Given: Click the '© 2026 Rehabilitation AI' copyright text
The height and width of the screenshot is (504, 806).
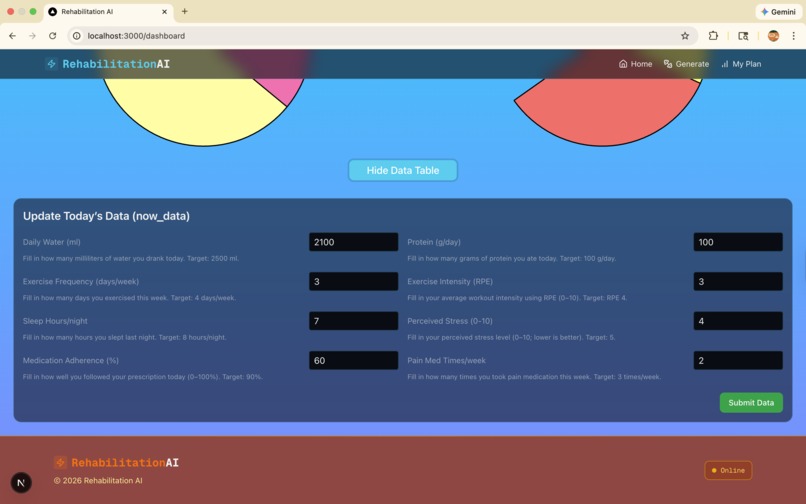Looking at the screenshot, I should [x=98, y=481].
